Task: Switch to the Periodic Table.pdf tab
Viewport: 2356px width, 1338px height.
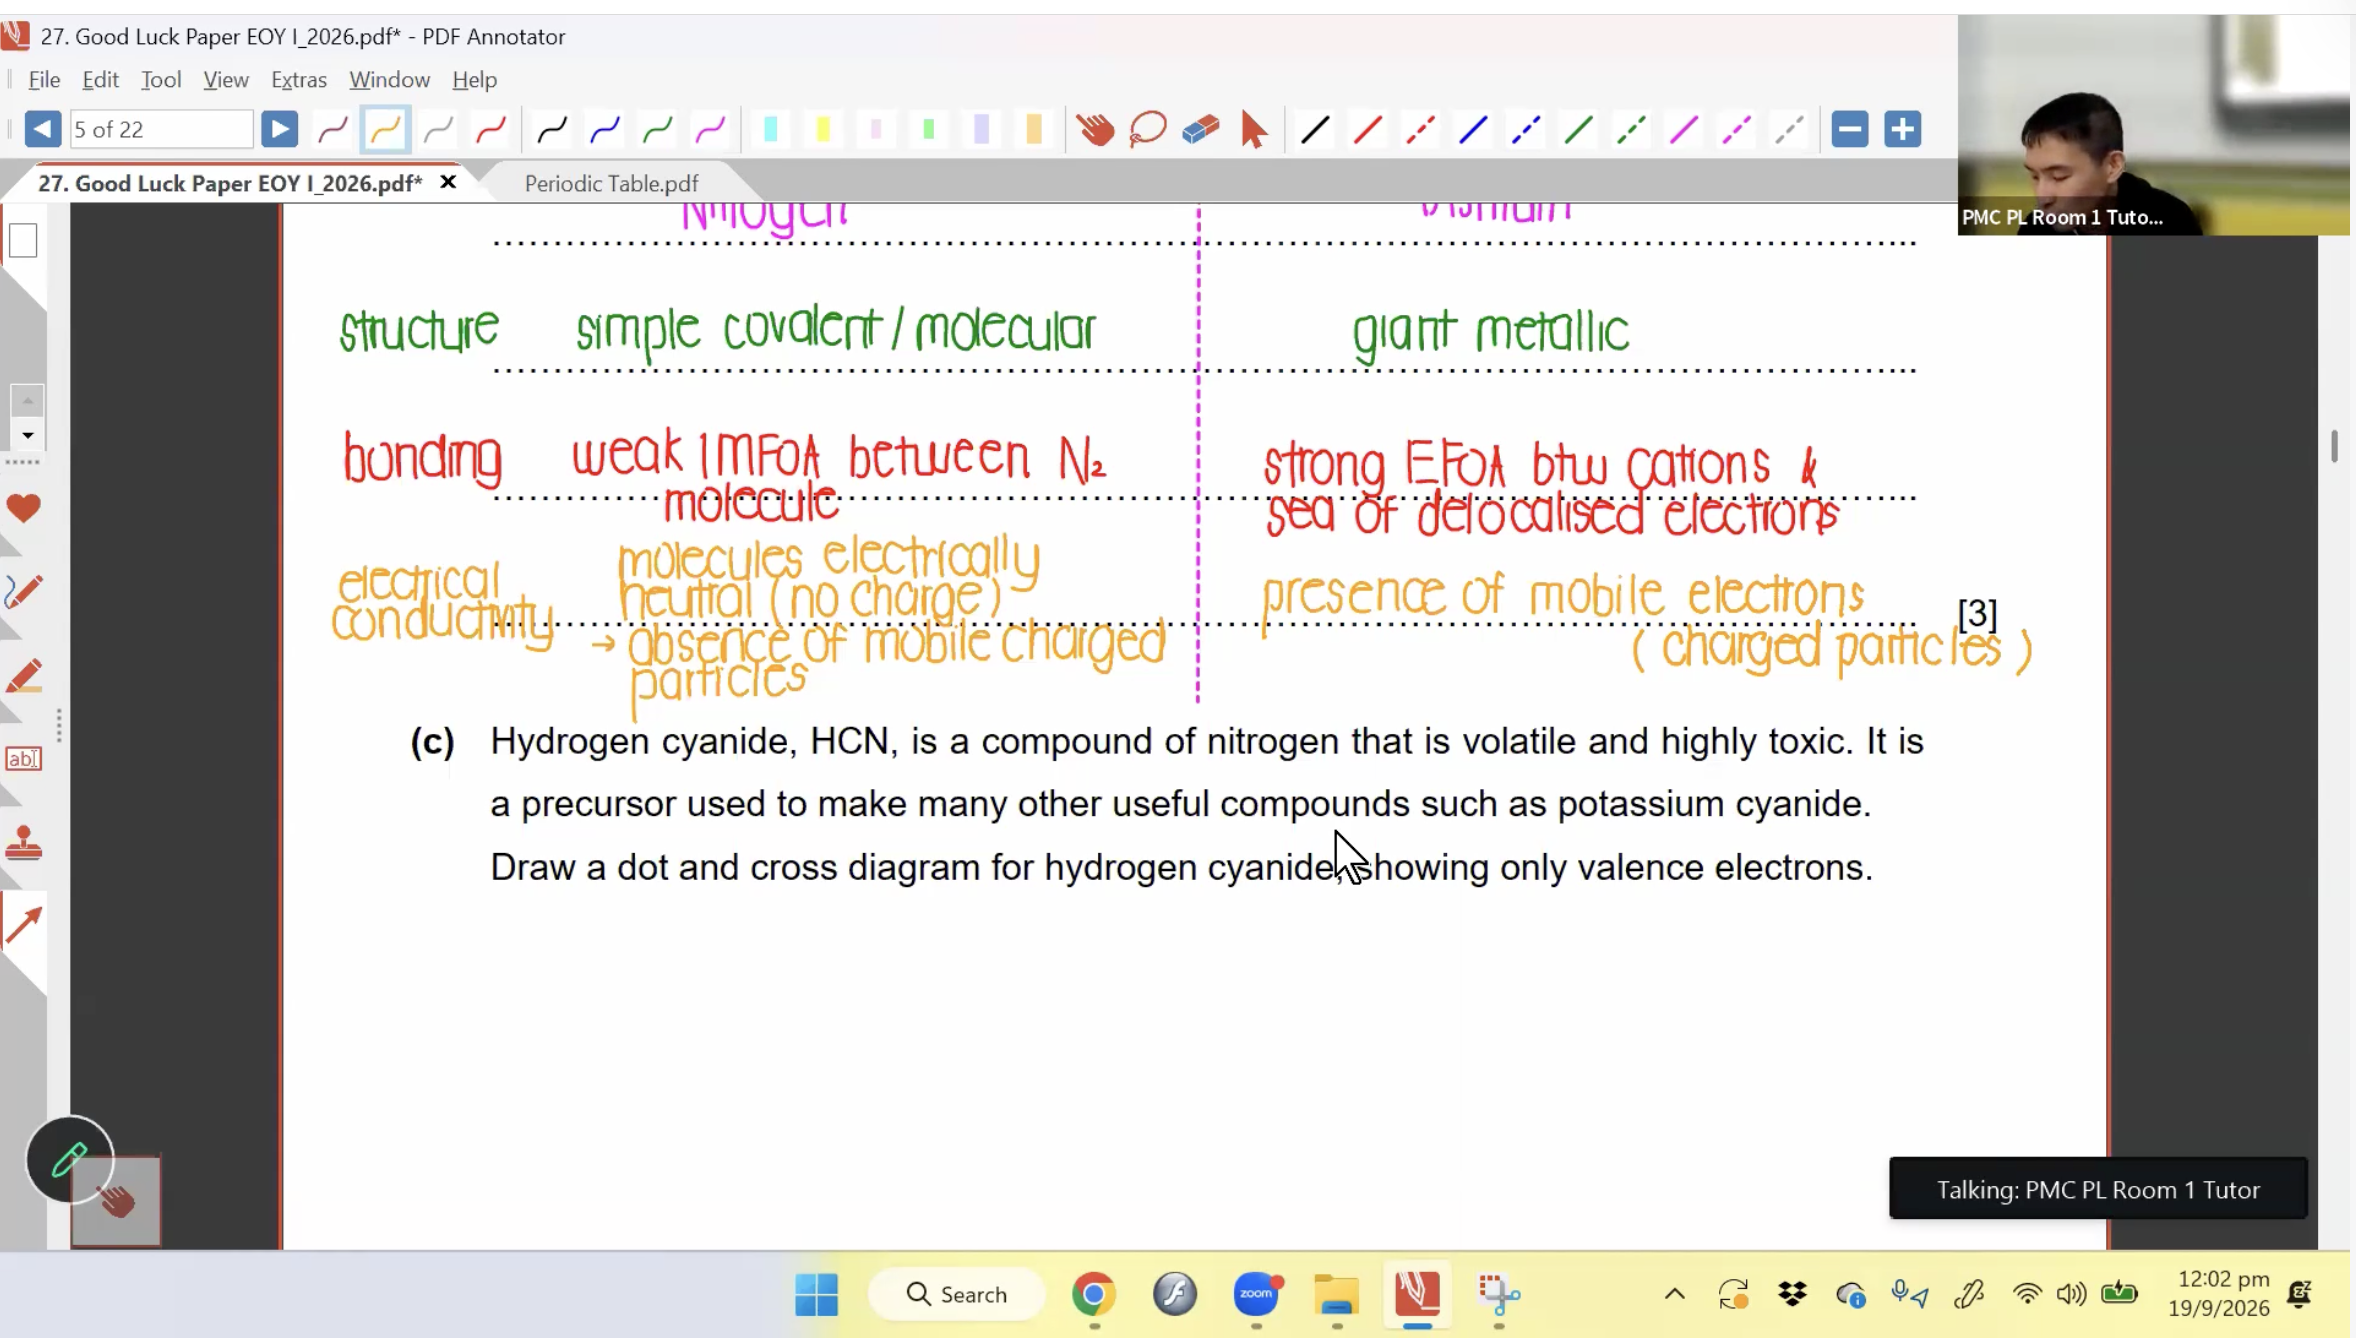Action: (611, 183)
